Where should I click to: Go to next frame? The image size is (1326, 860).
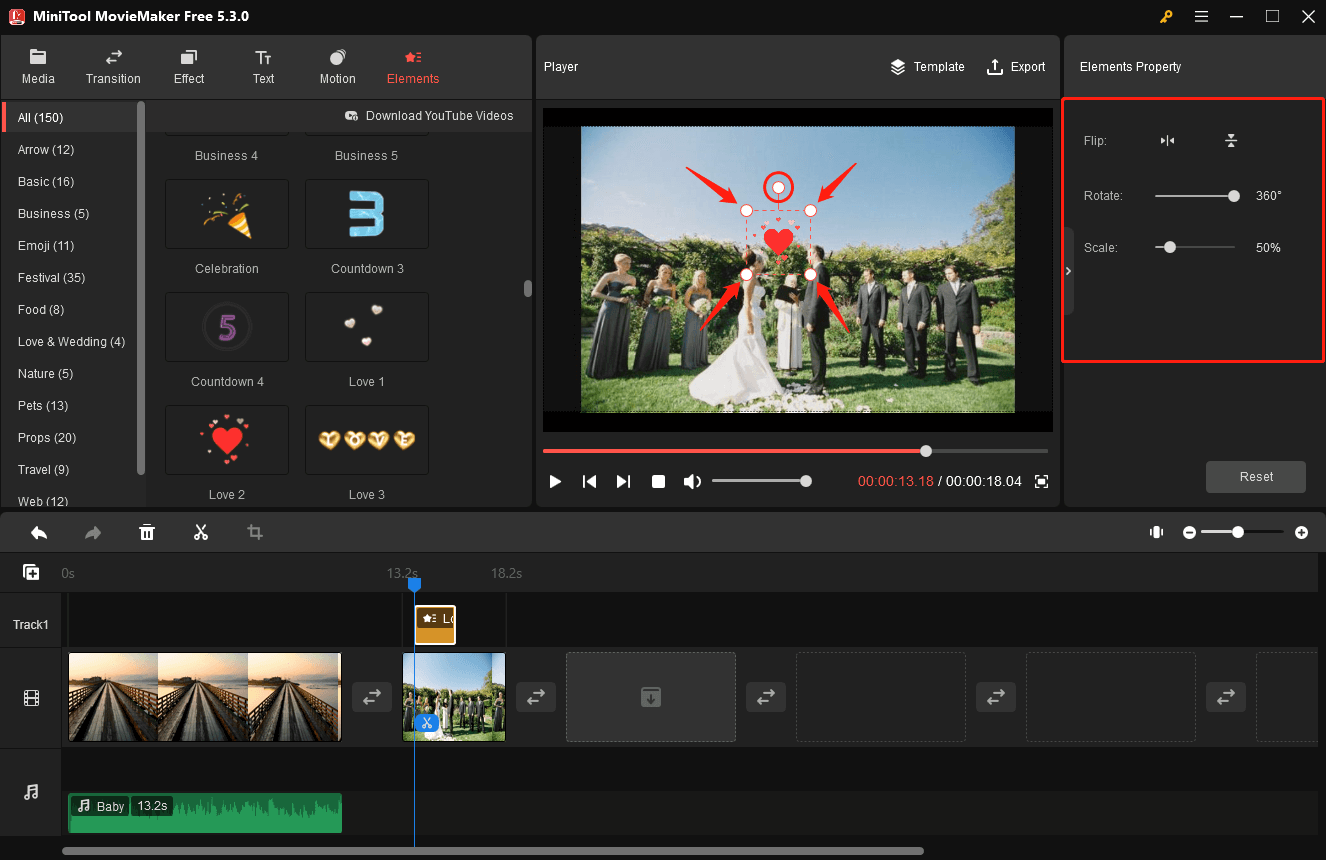tap(623, 482)
